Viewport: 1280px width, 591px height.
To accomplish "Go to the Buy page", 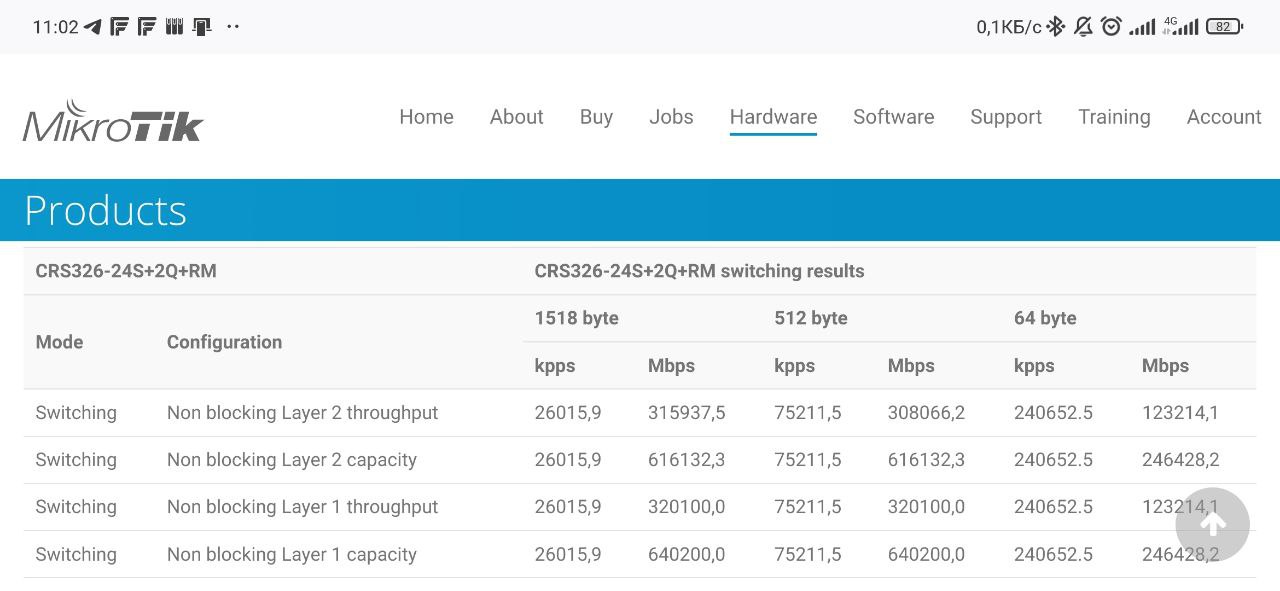I will coord(596,117).
